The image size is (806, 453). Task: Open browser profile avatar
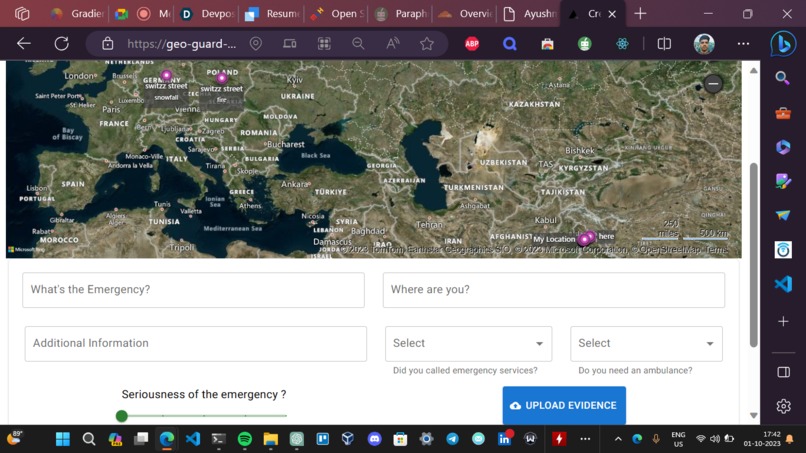(704, 44)
